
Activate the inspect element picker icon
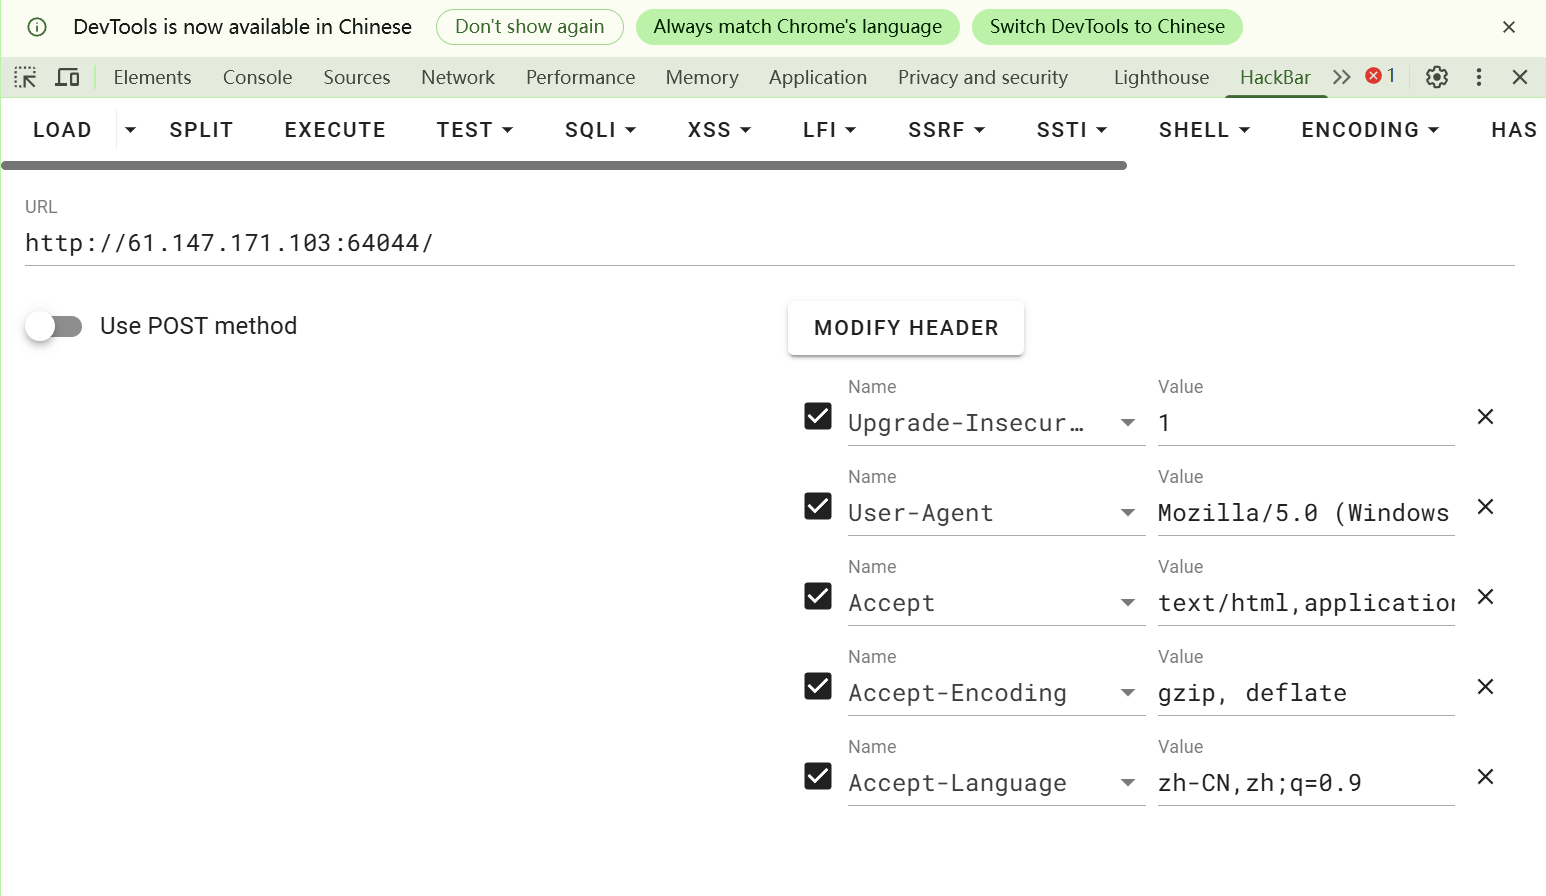[x=25, y=77]
